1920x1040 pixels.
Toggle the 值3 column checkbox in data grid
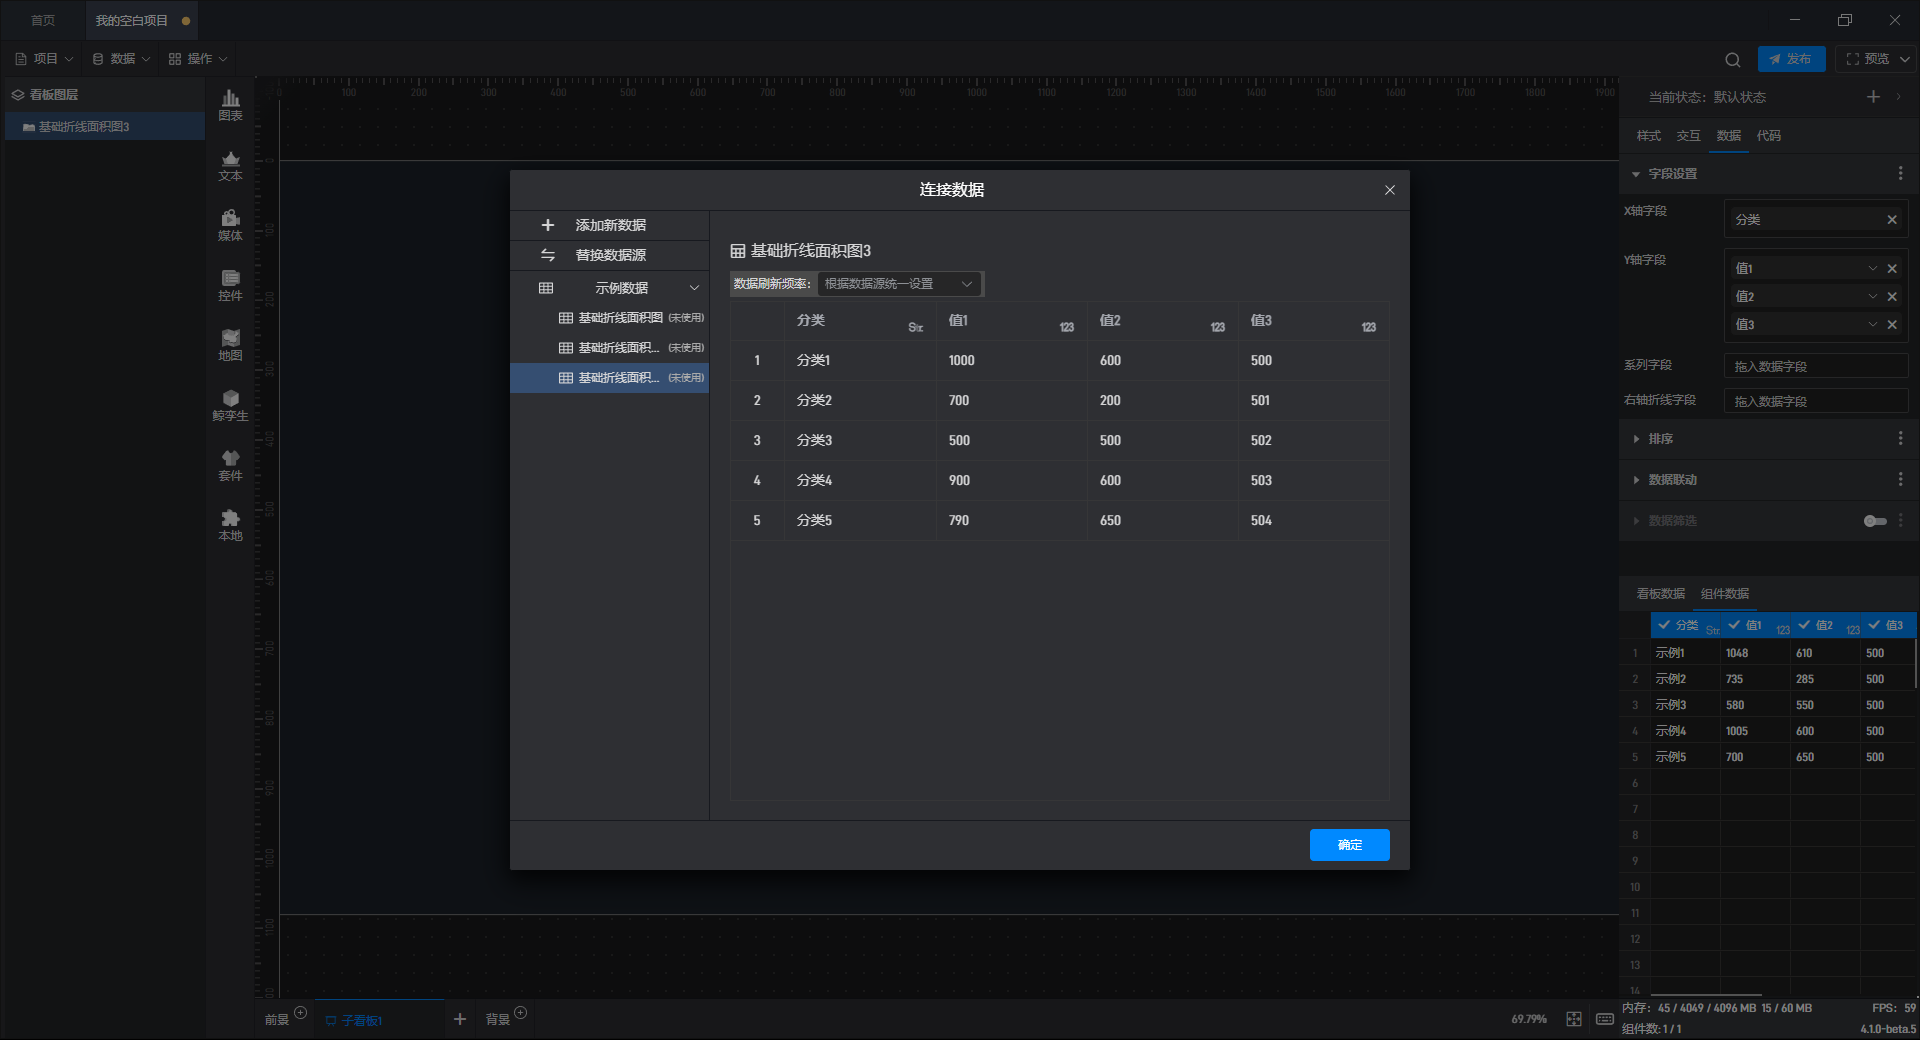(x=1874, y=625)
